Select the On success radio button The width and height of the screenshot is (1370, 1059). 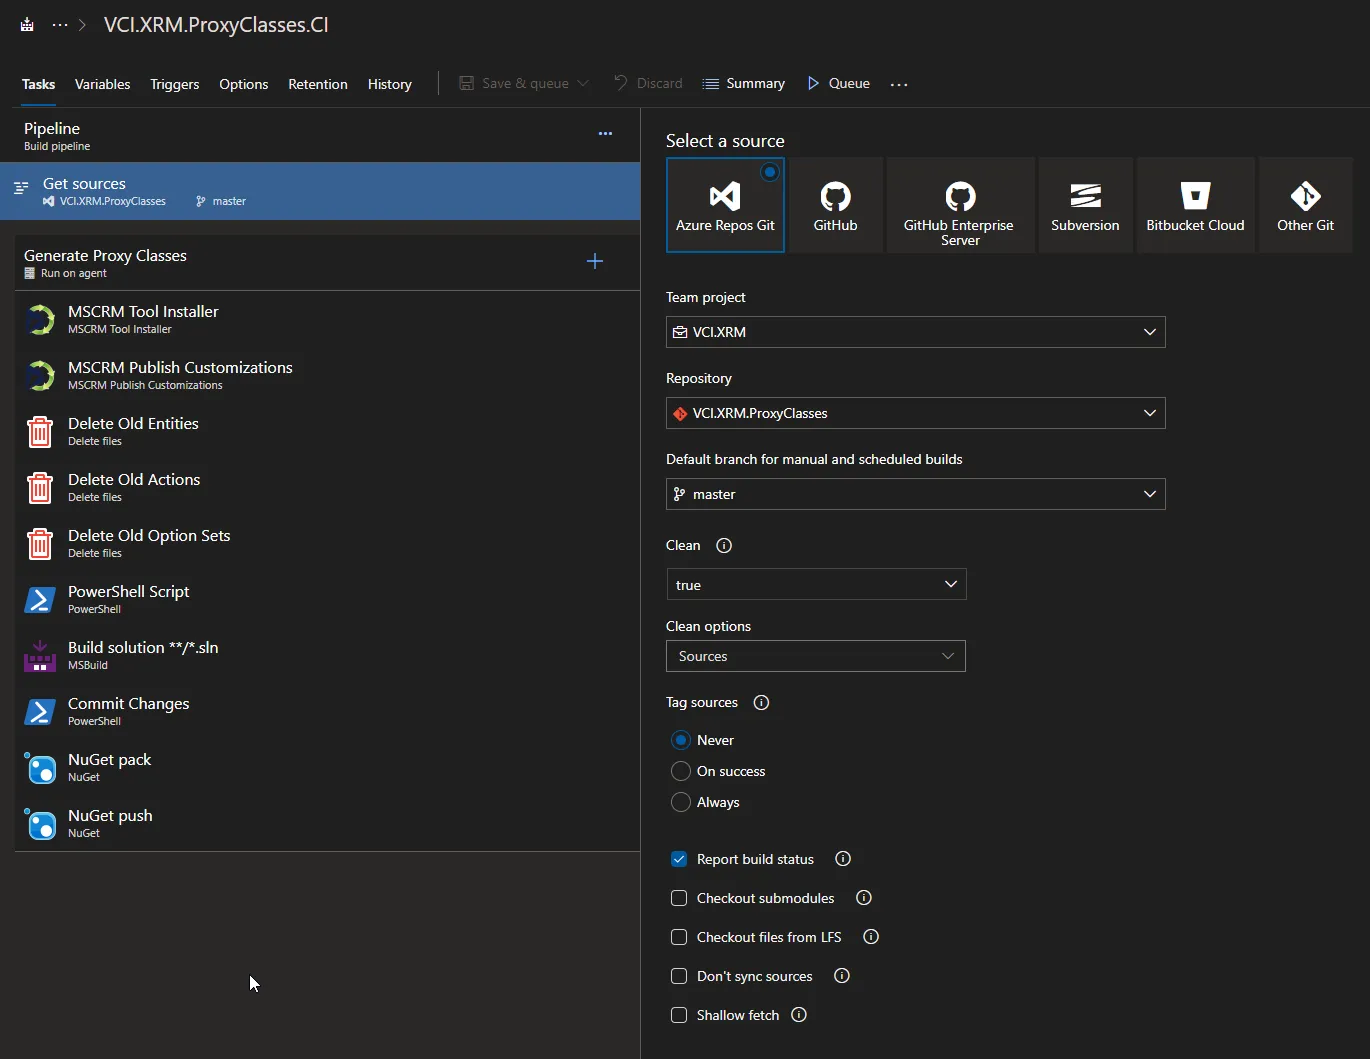click(681, 771)
